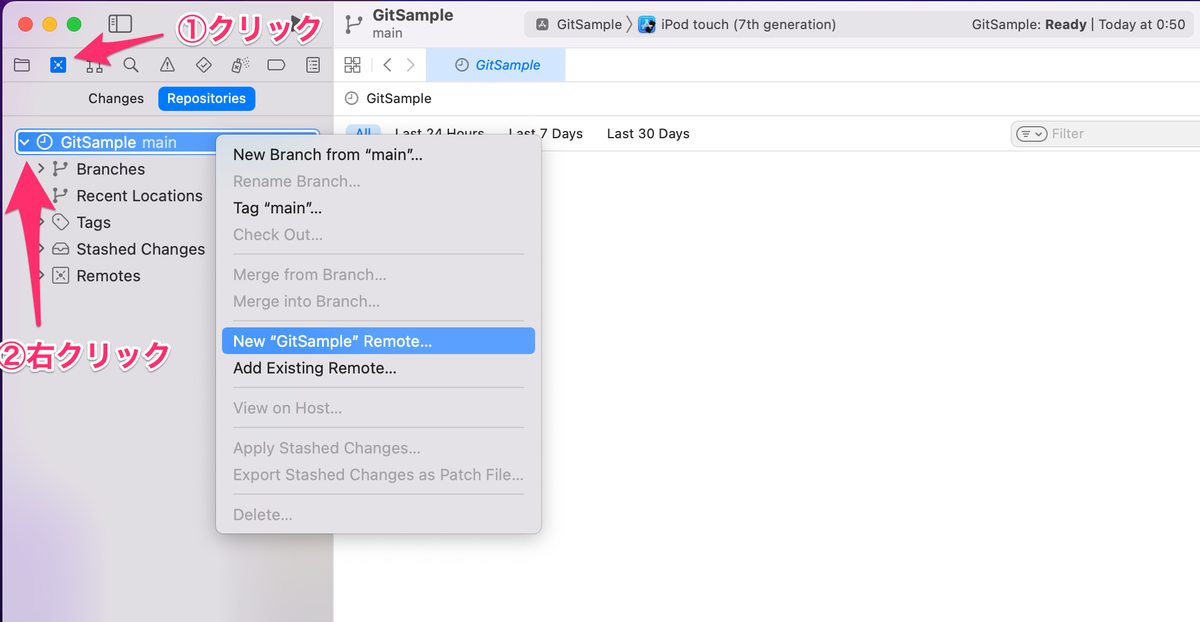Click the Stashed Changes tray icon
1200x622 pixels.
[x=60, y=249]
